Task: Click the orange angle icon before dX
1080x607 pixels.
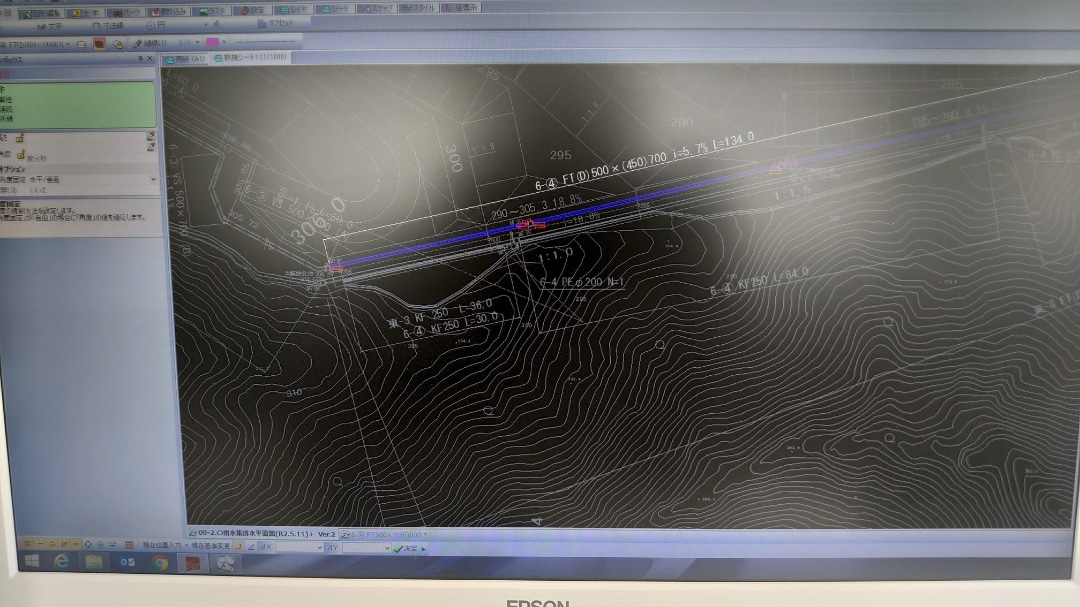Action: pos(238,546)
